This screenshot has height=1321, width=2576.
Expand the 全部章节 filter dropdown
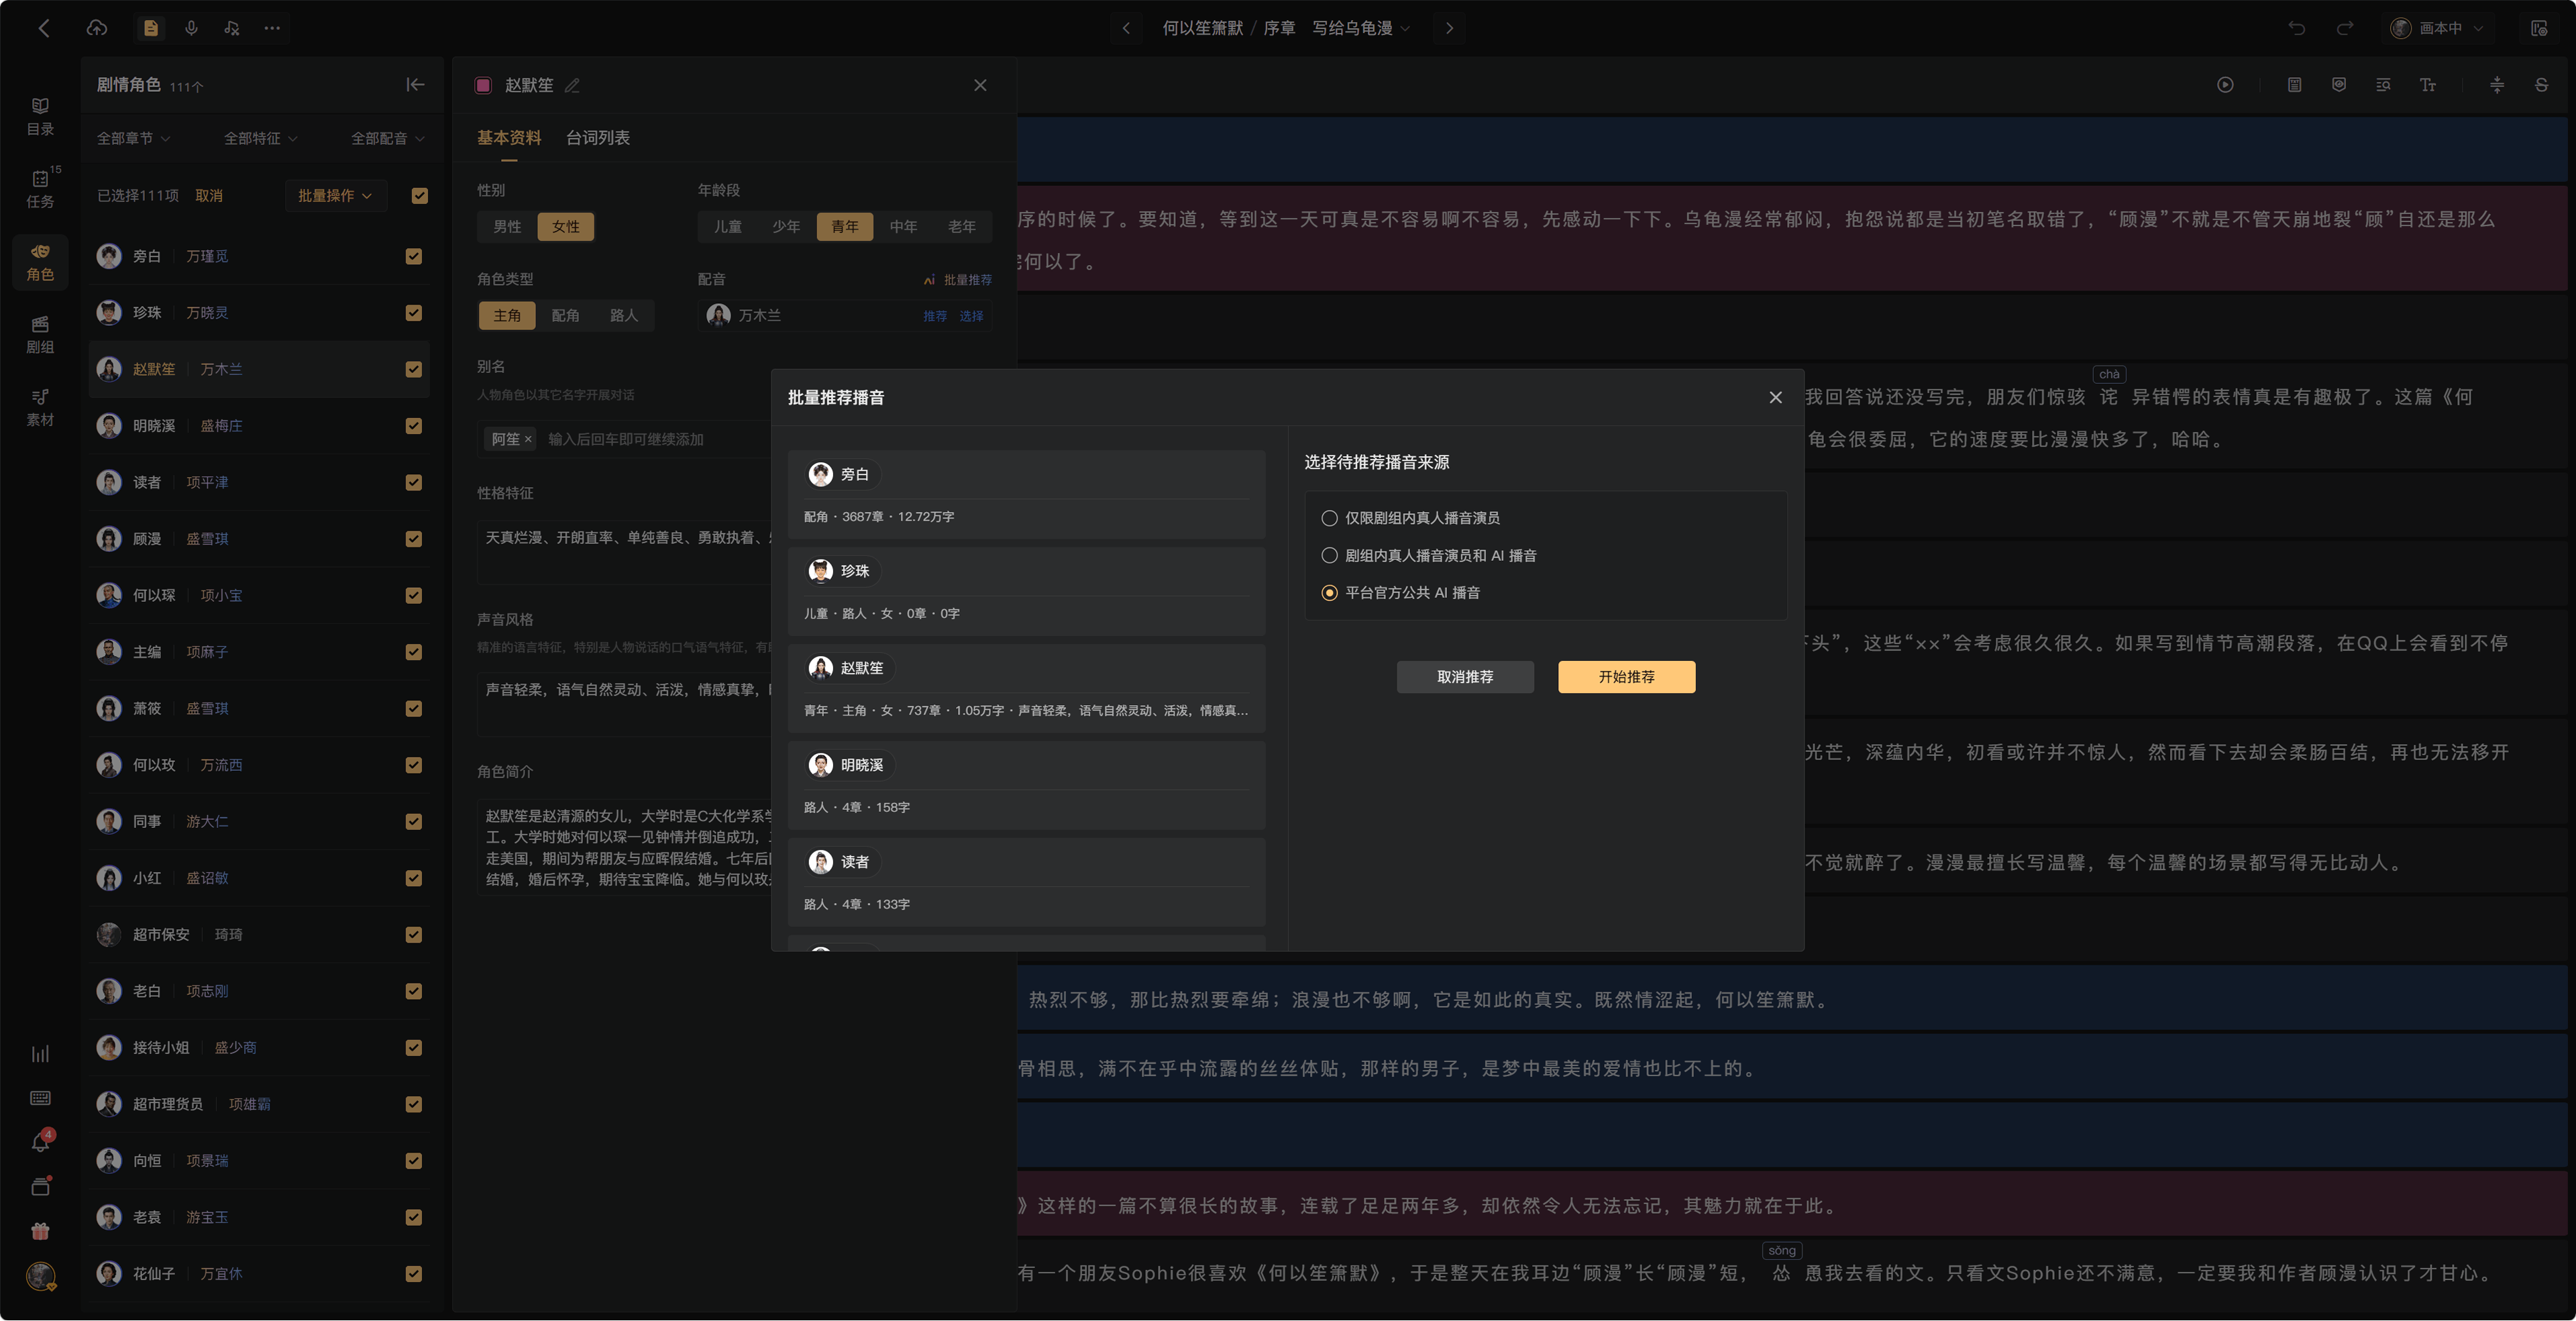click(x=134, y=139)
